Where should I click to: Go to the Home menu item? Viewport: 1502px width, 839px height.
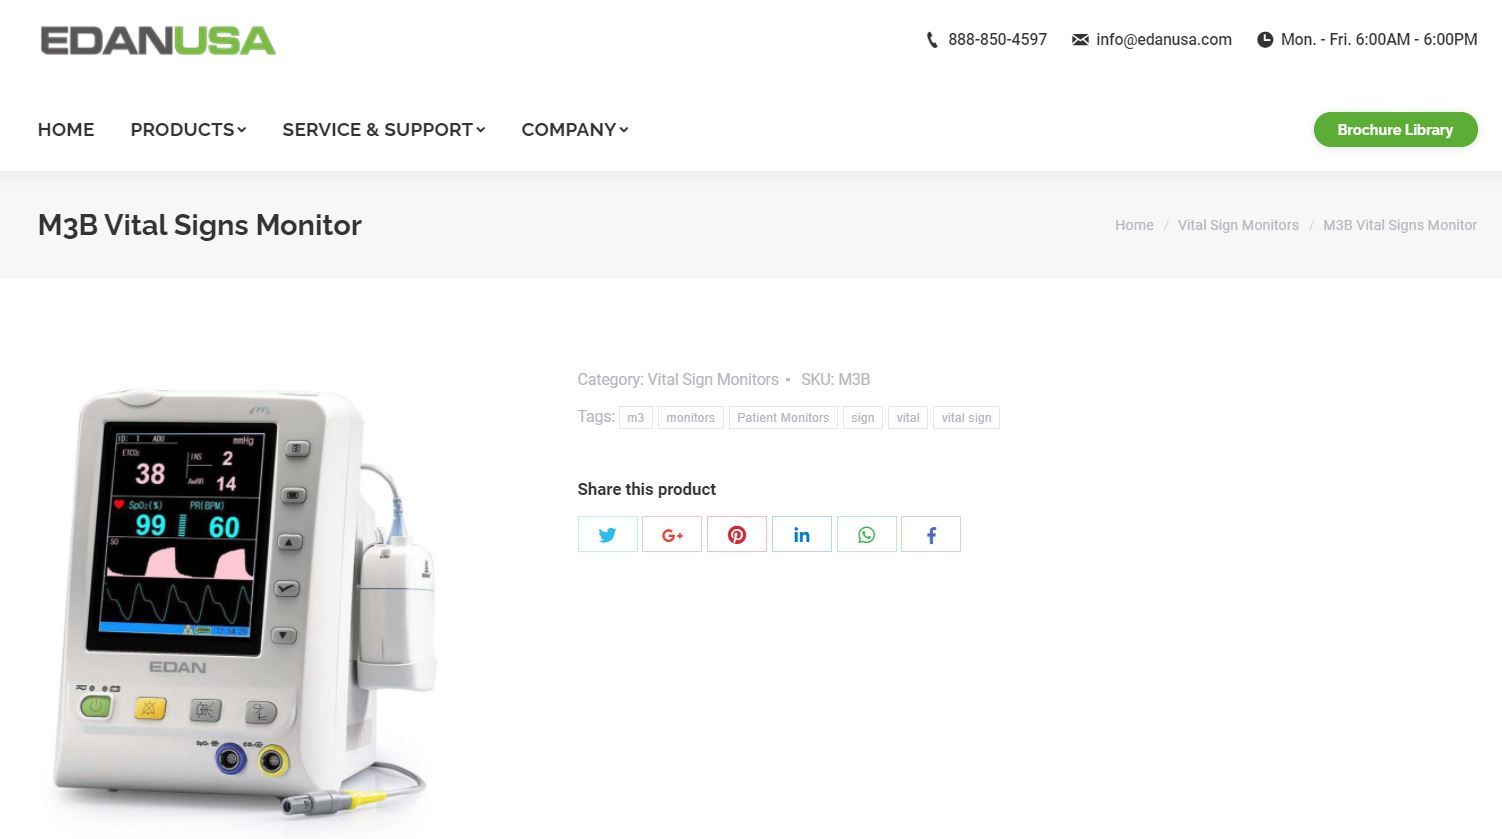66,130
